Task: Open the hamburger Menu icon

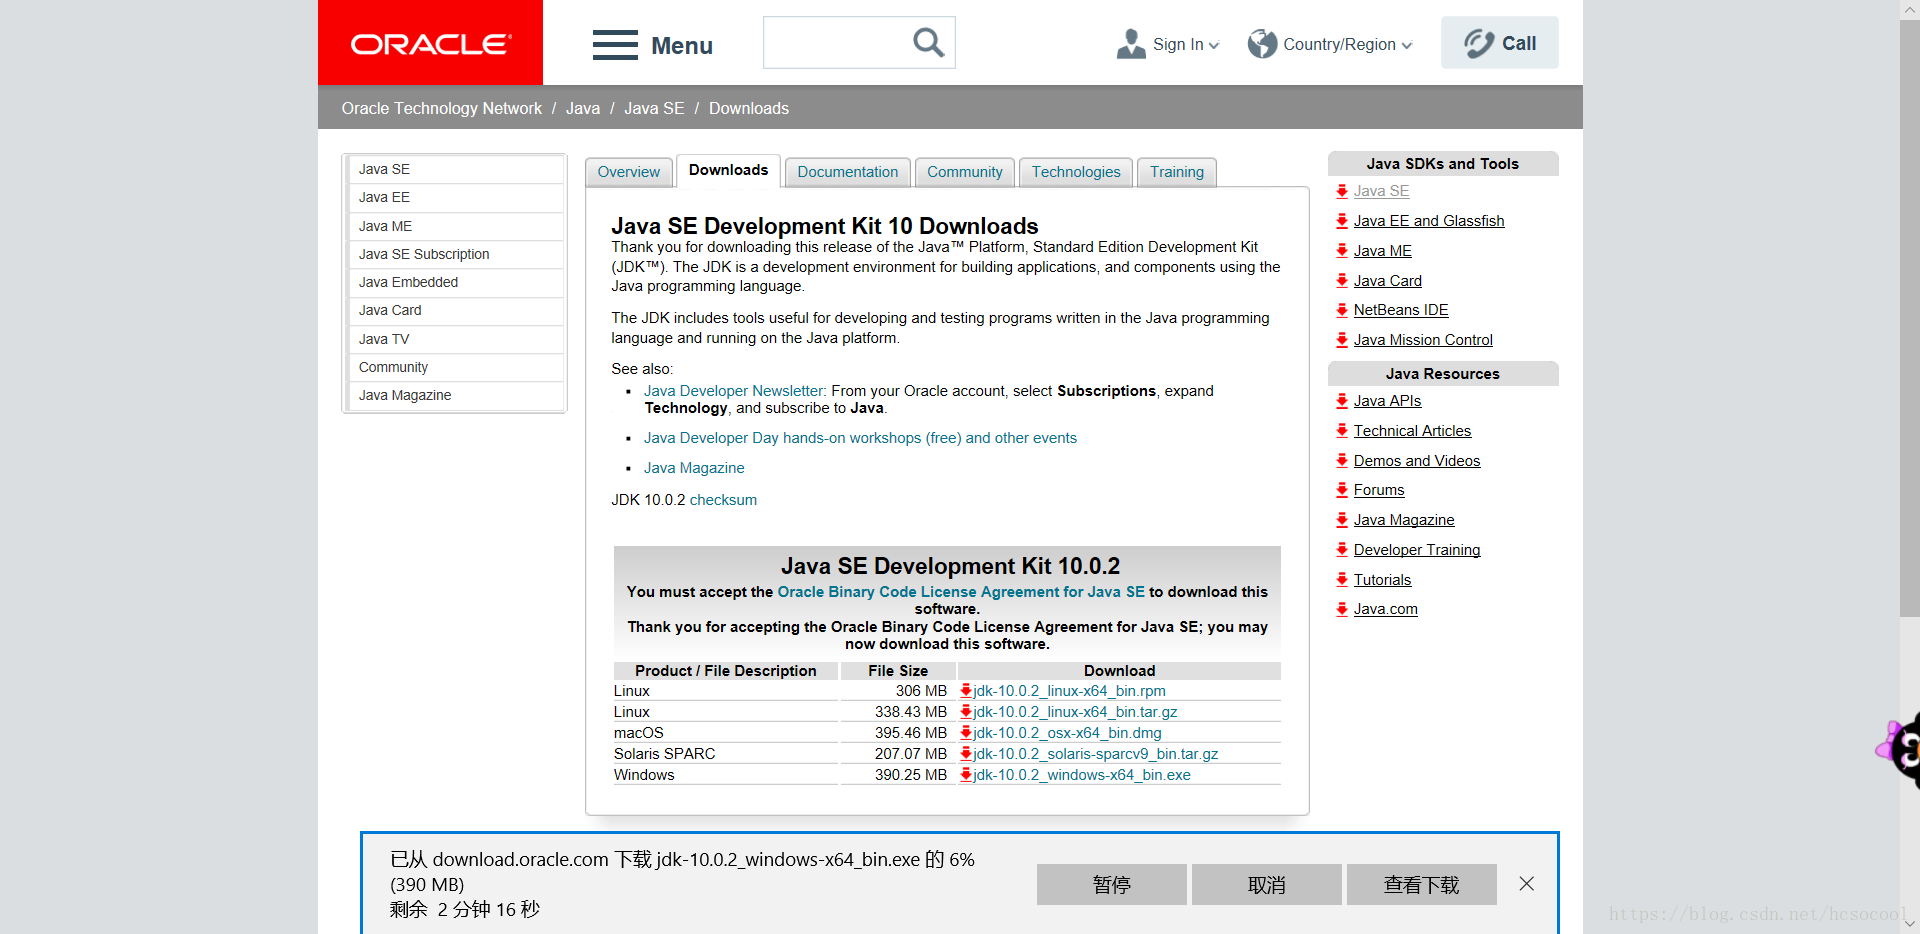Action: pos(614,45)
